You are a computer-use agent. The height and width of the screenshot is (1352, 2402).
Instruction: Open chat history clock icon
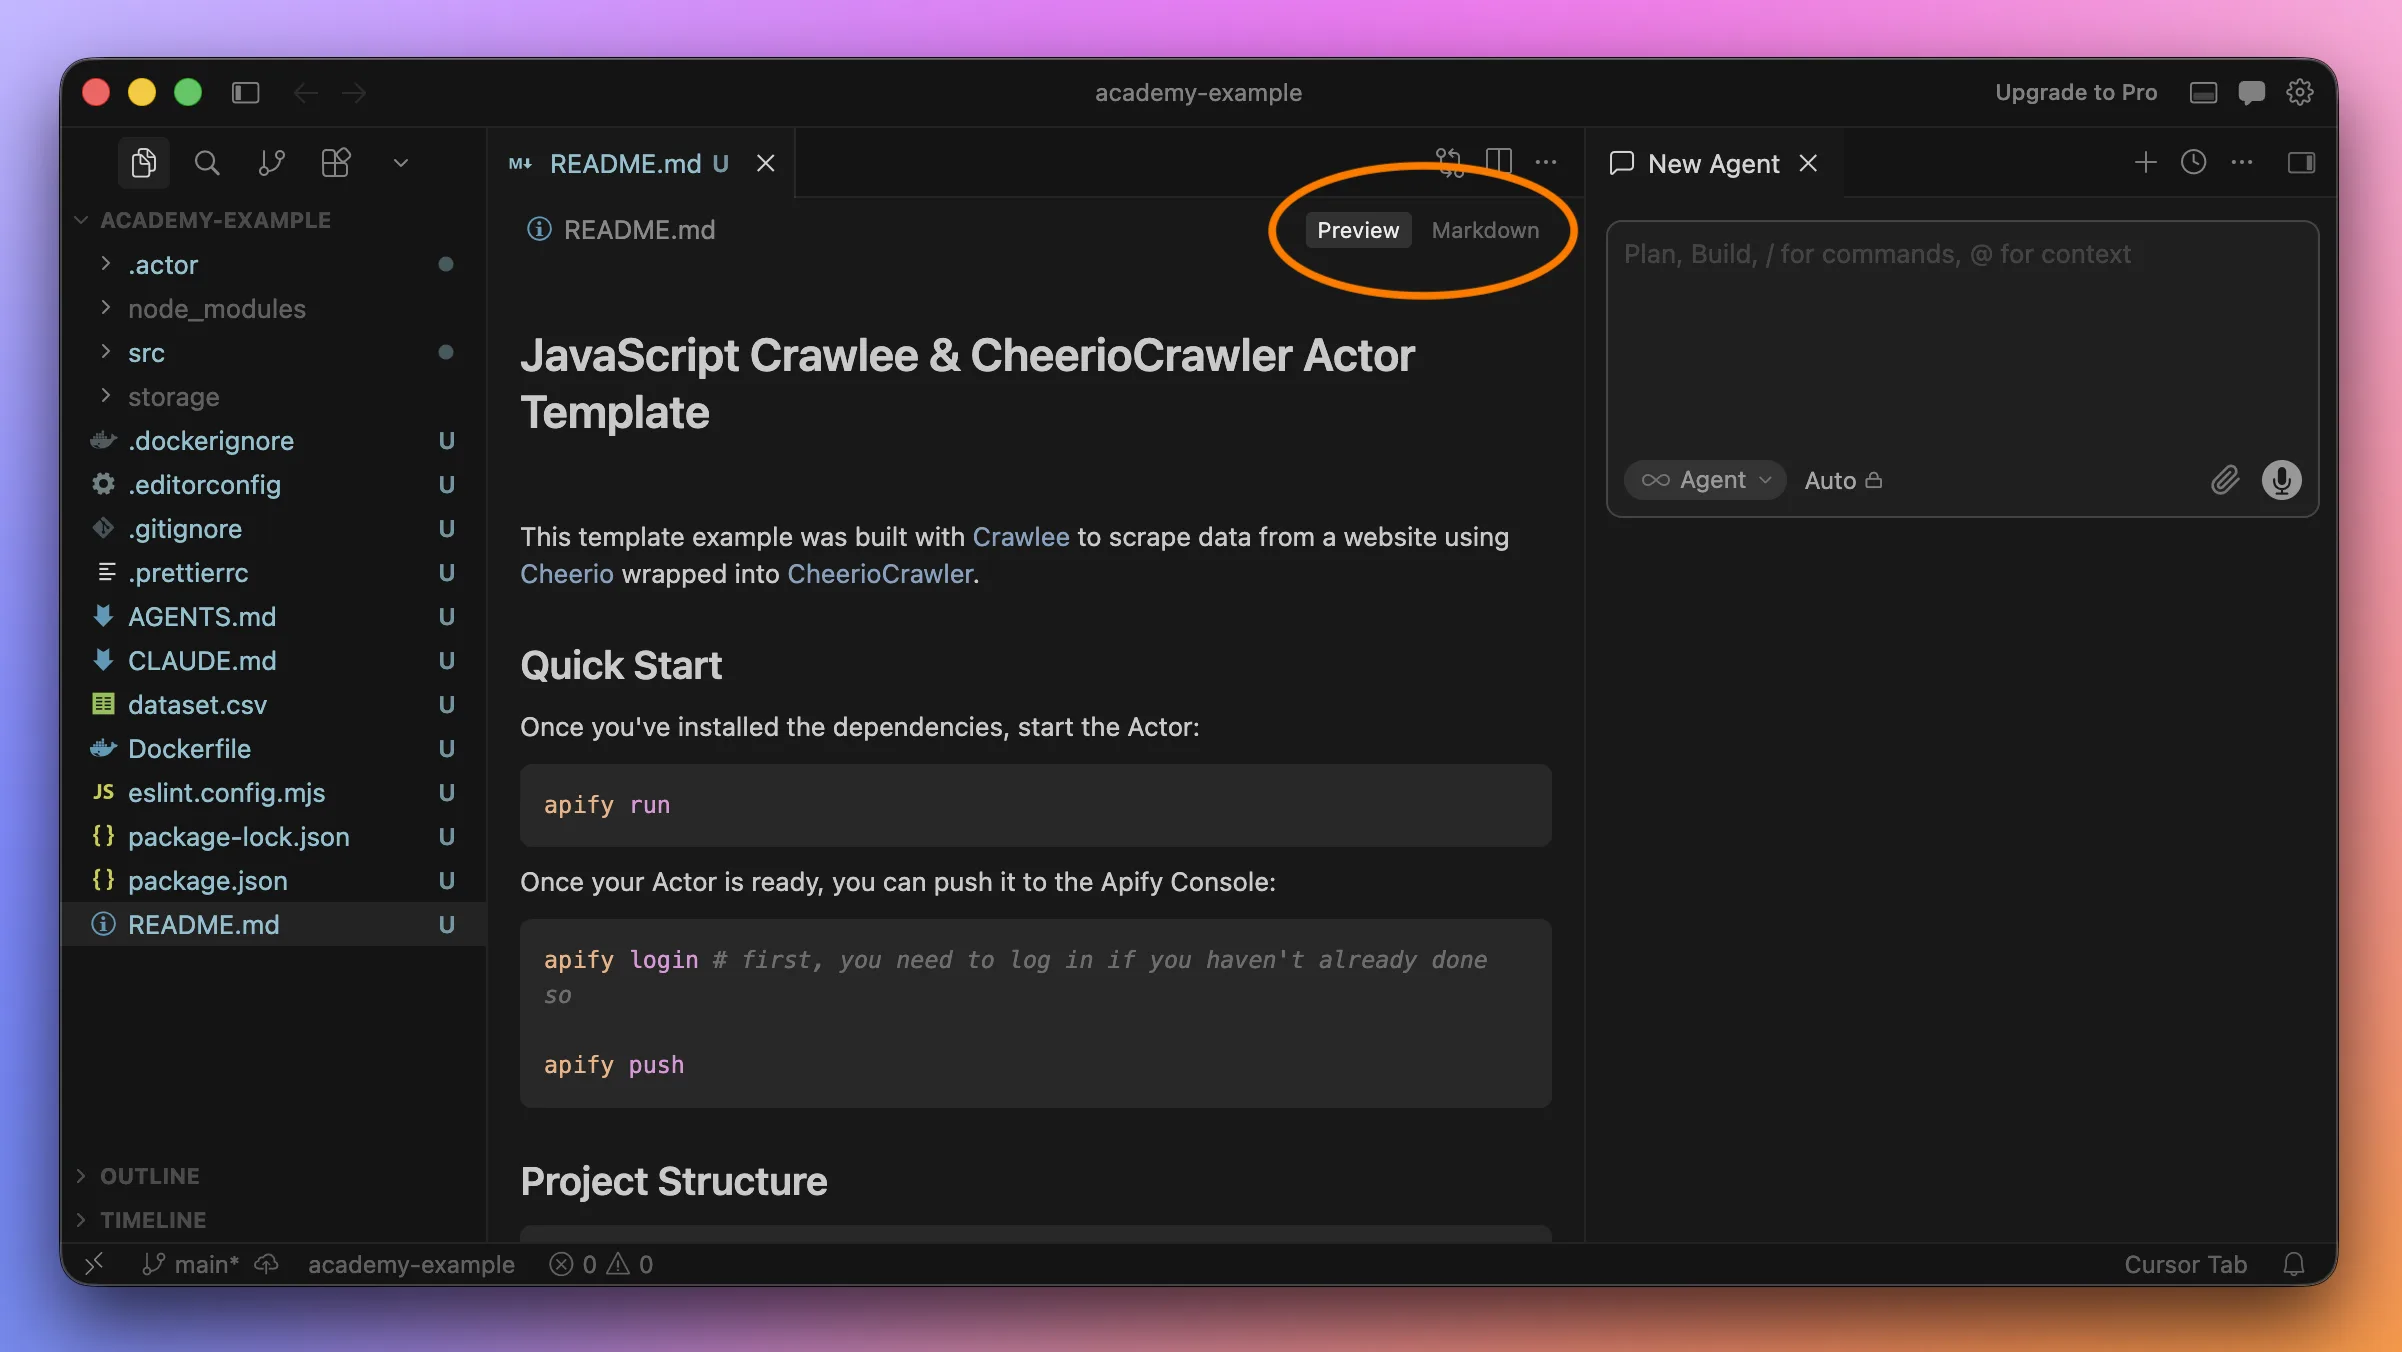point(2193,162)
